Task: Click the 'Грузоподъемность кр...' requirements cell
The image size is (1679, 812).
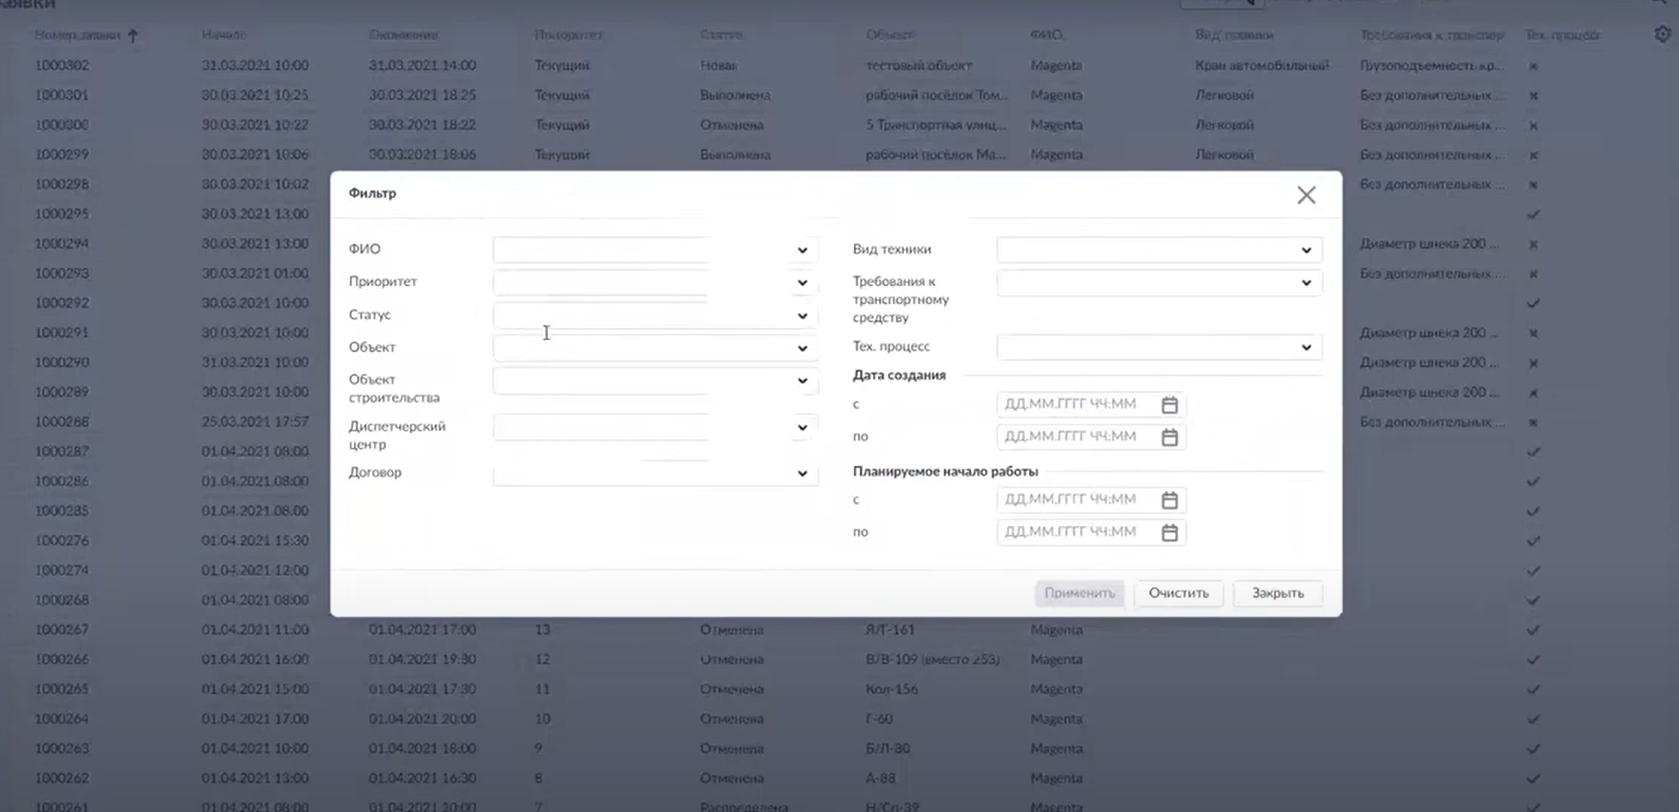Action: point(1431,65)
